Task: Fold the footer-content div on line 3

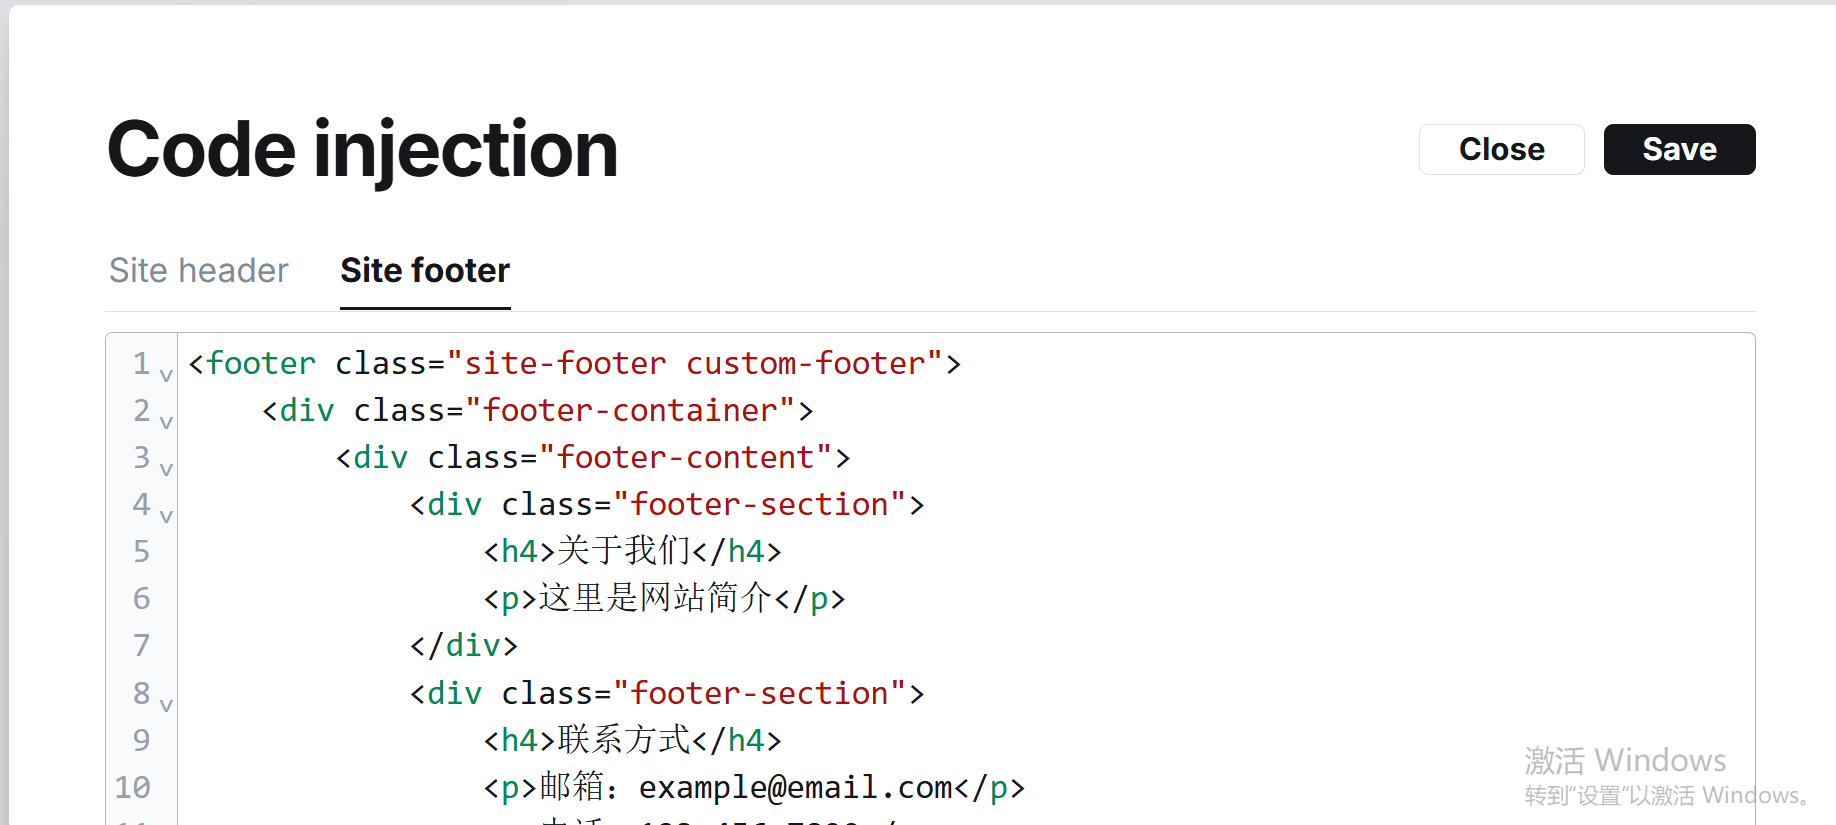Action: click(166, 469)
